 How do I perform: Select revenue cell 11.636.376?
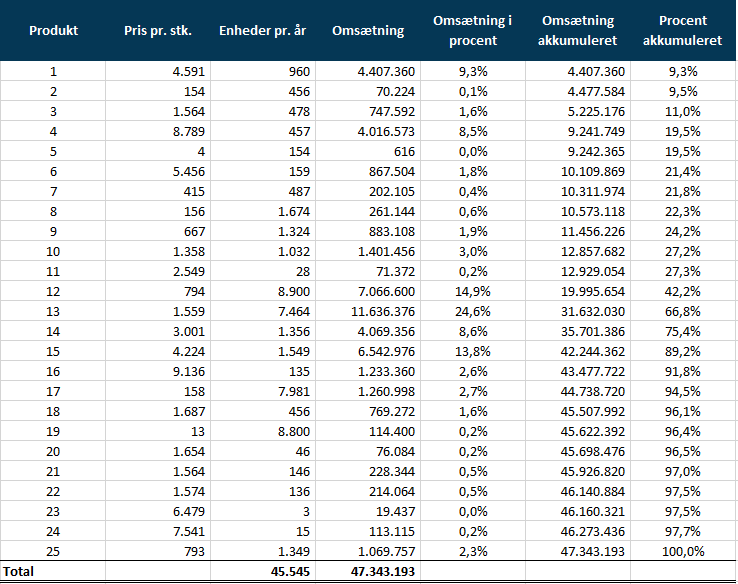pos(383,312)
